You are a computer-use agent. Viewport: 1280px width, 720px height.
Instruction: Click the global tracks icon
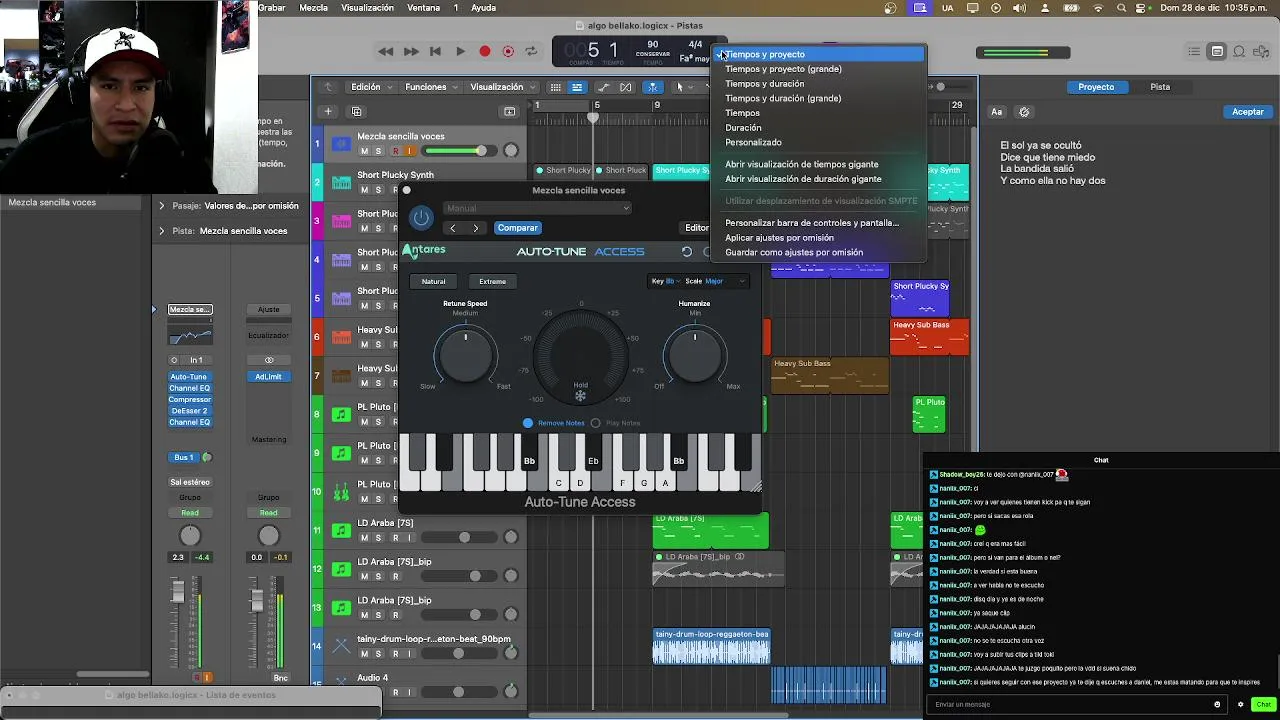click(x=509, y=111)
